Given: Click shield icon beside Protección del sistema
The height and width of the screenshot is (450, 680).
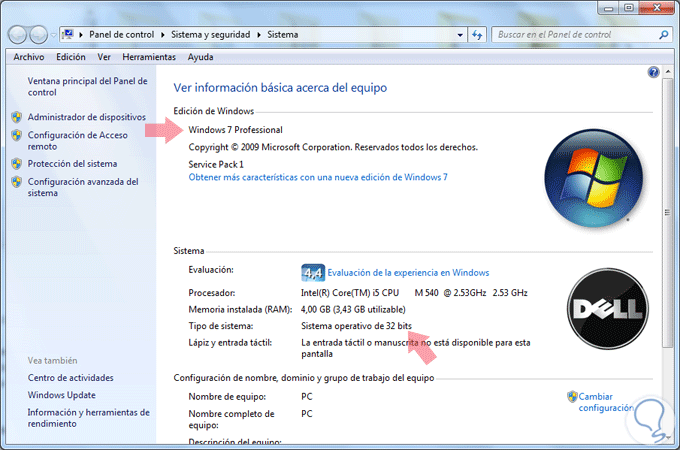Looking at the screenshot, I should 16,164.
